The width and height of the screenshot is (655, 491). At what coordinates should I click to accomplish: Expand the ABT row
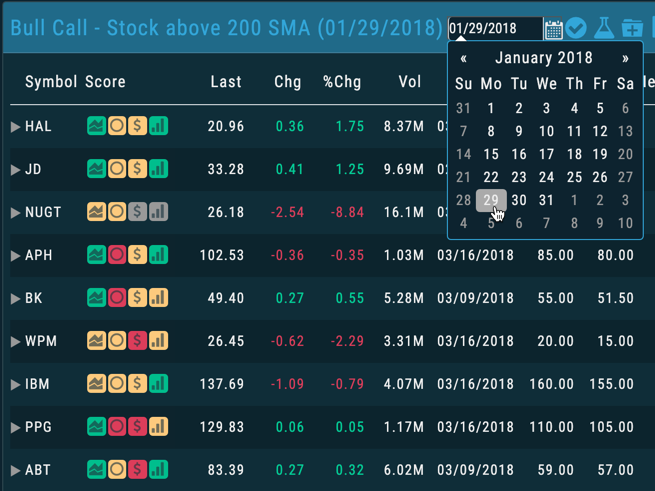click(15, 471)
